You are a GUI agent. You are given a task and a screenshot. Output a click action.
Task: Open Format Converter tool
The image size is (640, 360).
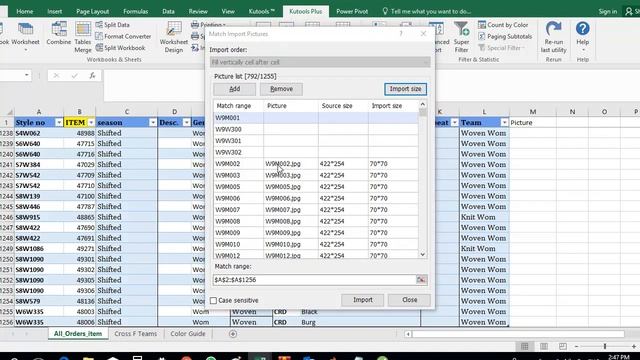[x=123, y=36]
